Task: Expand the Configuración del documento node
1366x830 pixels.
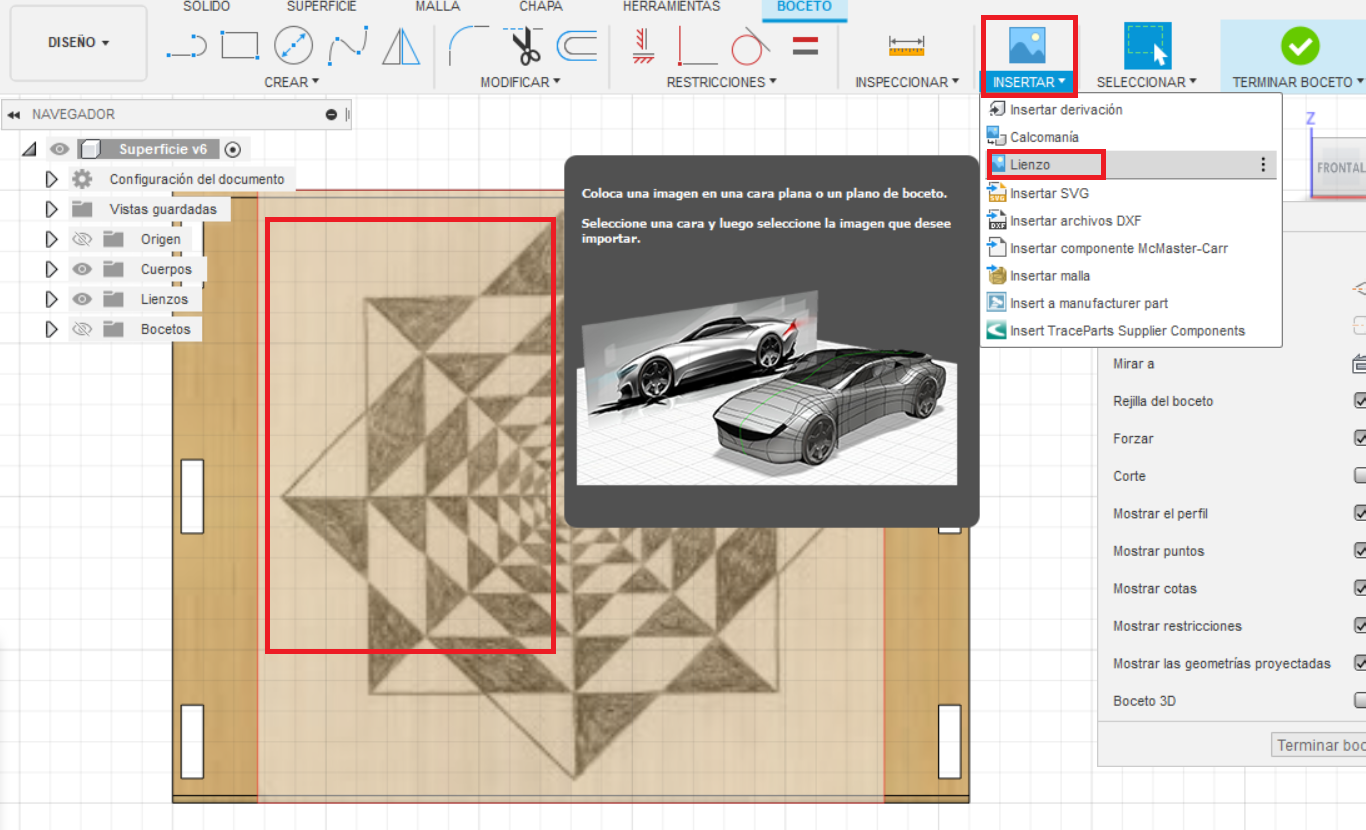Action: tap(52, 179)
